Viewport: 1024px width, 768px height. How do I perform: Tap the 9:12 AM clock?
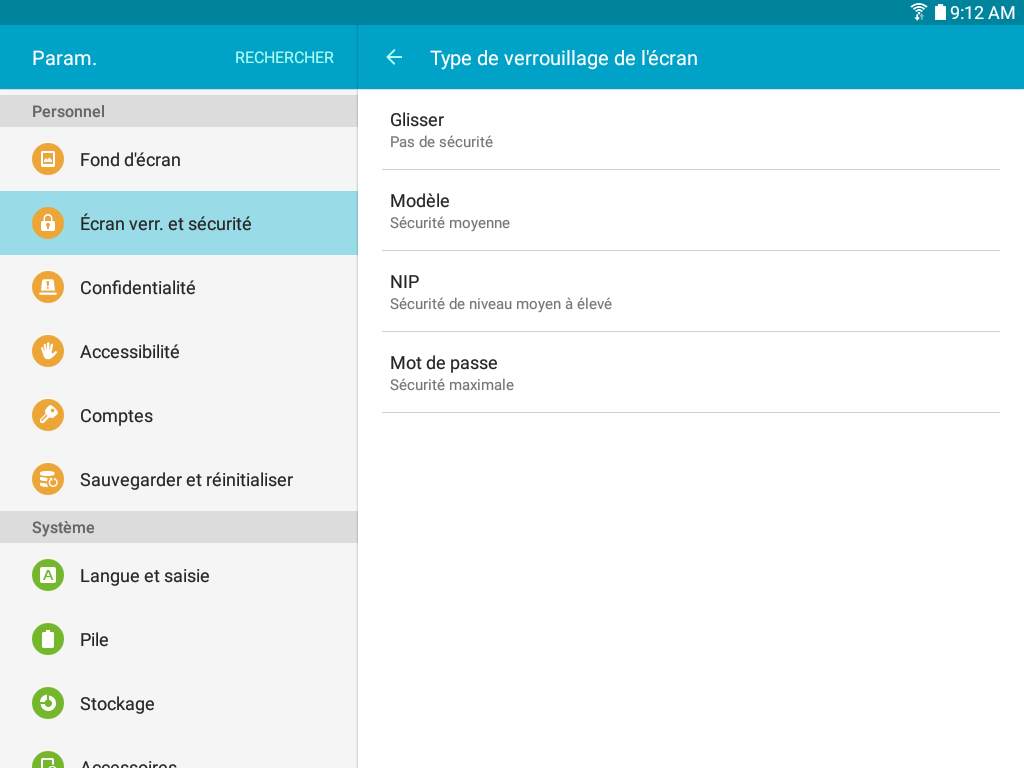pyautogui.click(x=982, y=13)
